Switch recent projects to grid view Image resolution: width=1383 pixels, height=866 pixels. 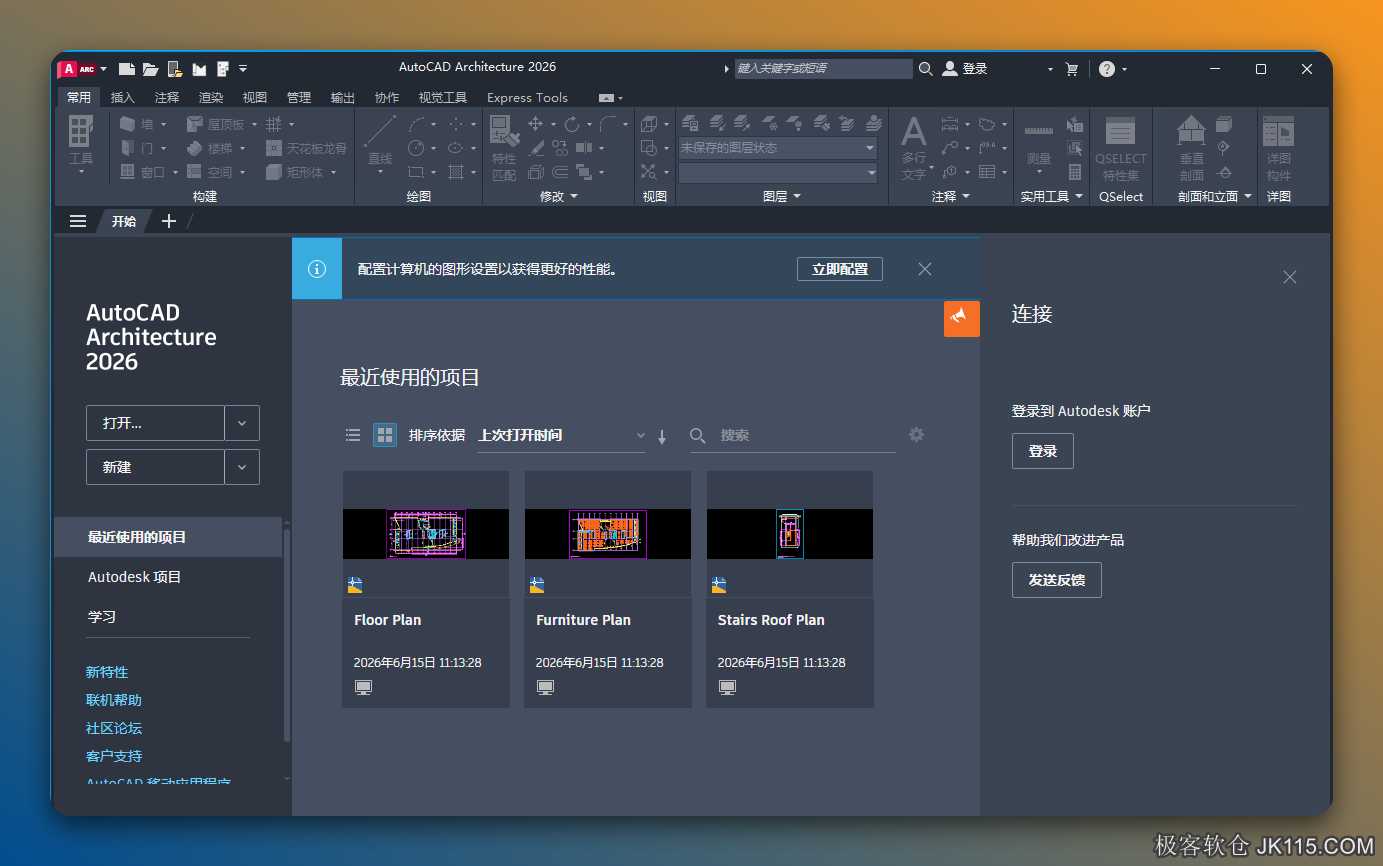[385, 435]
